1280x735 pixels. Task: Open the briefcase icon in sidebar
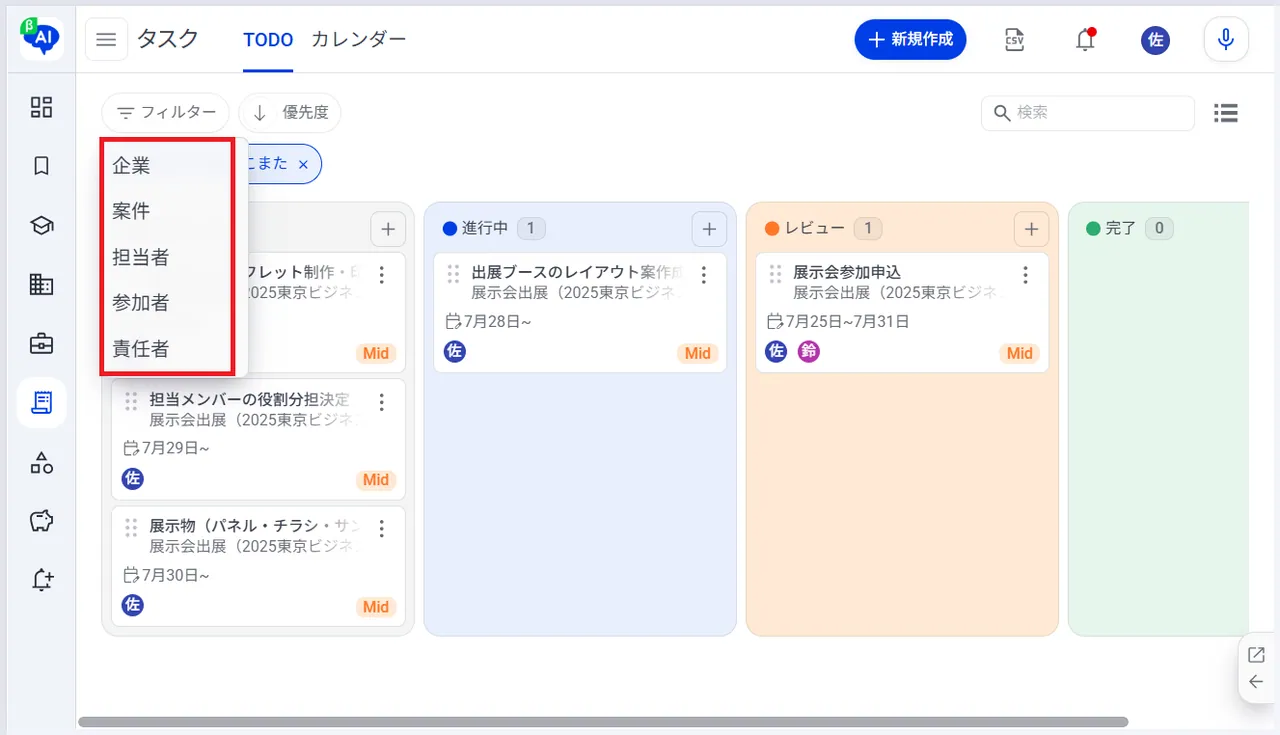(41, 344)
